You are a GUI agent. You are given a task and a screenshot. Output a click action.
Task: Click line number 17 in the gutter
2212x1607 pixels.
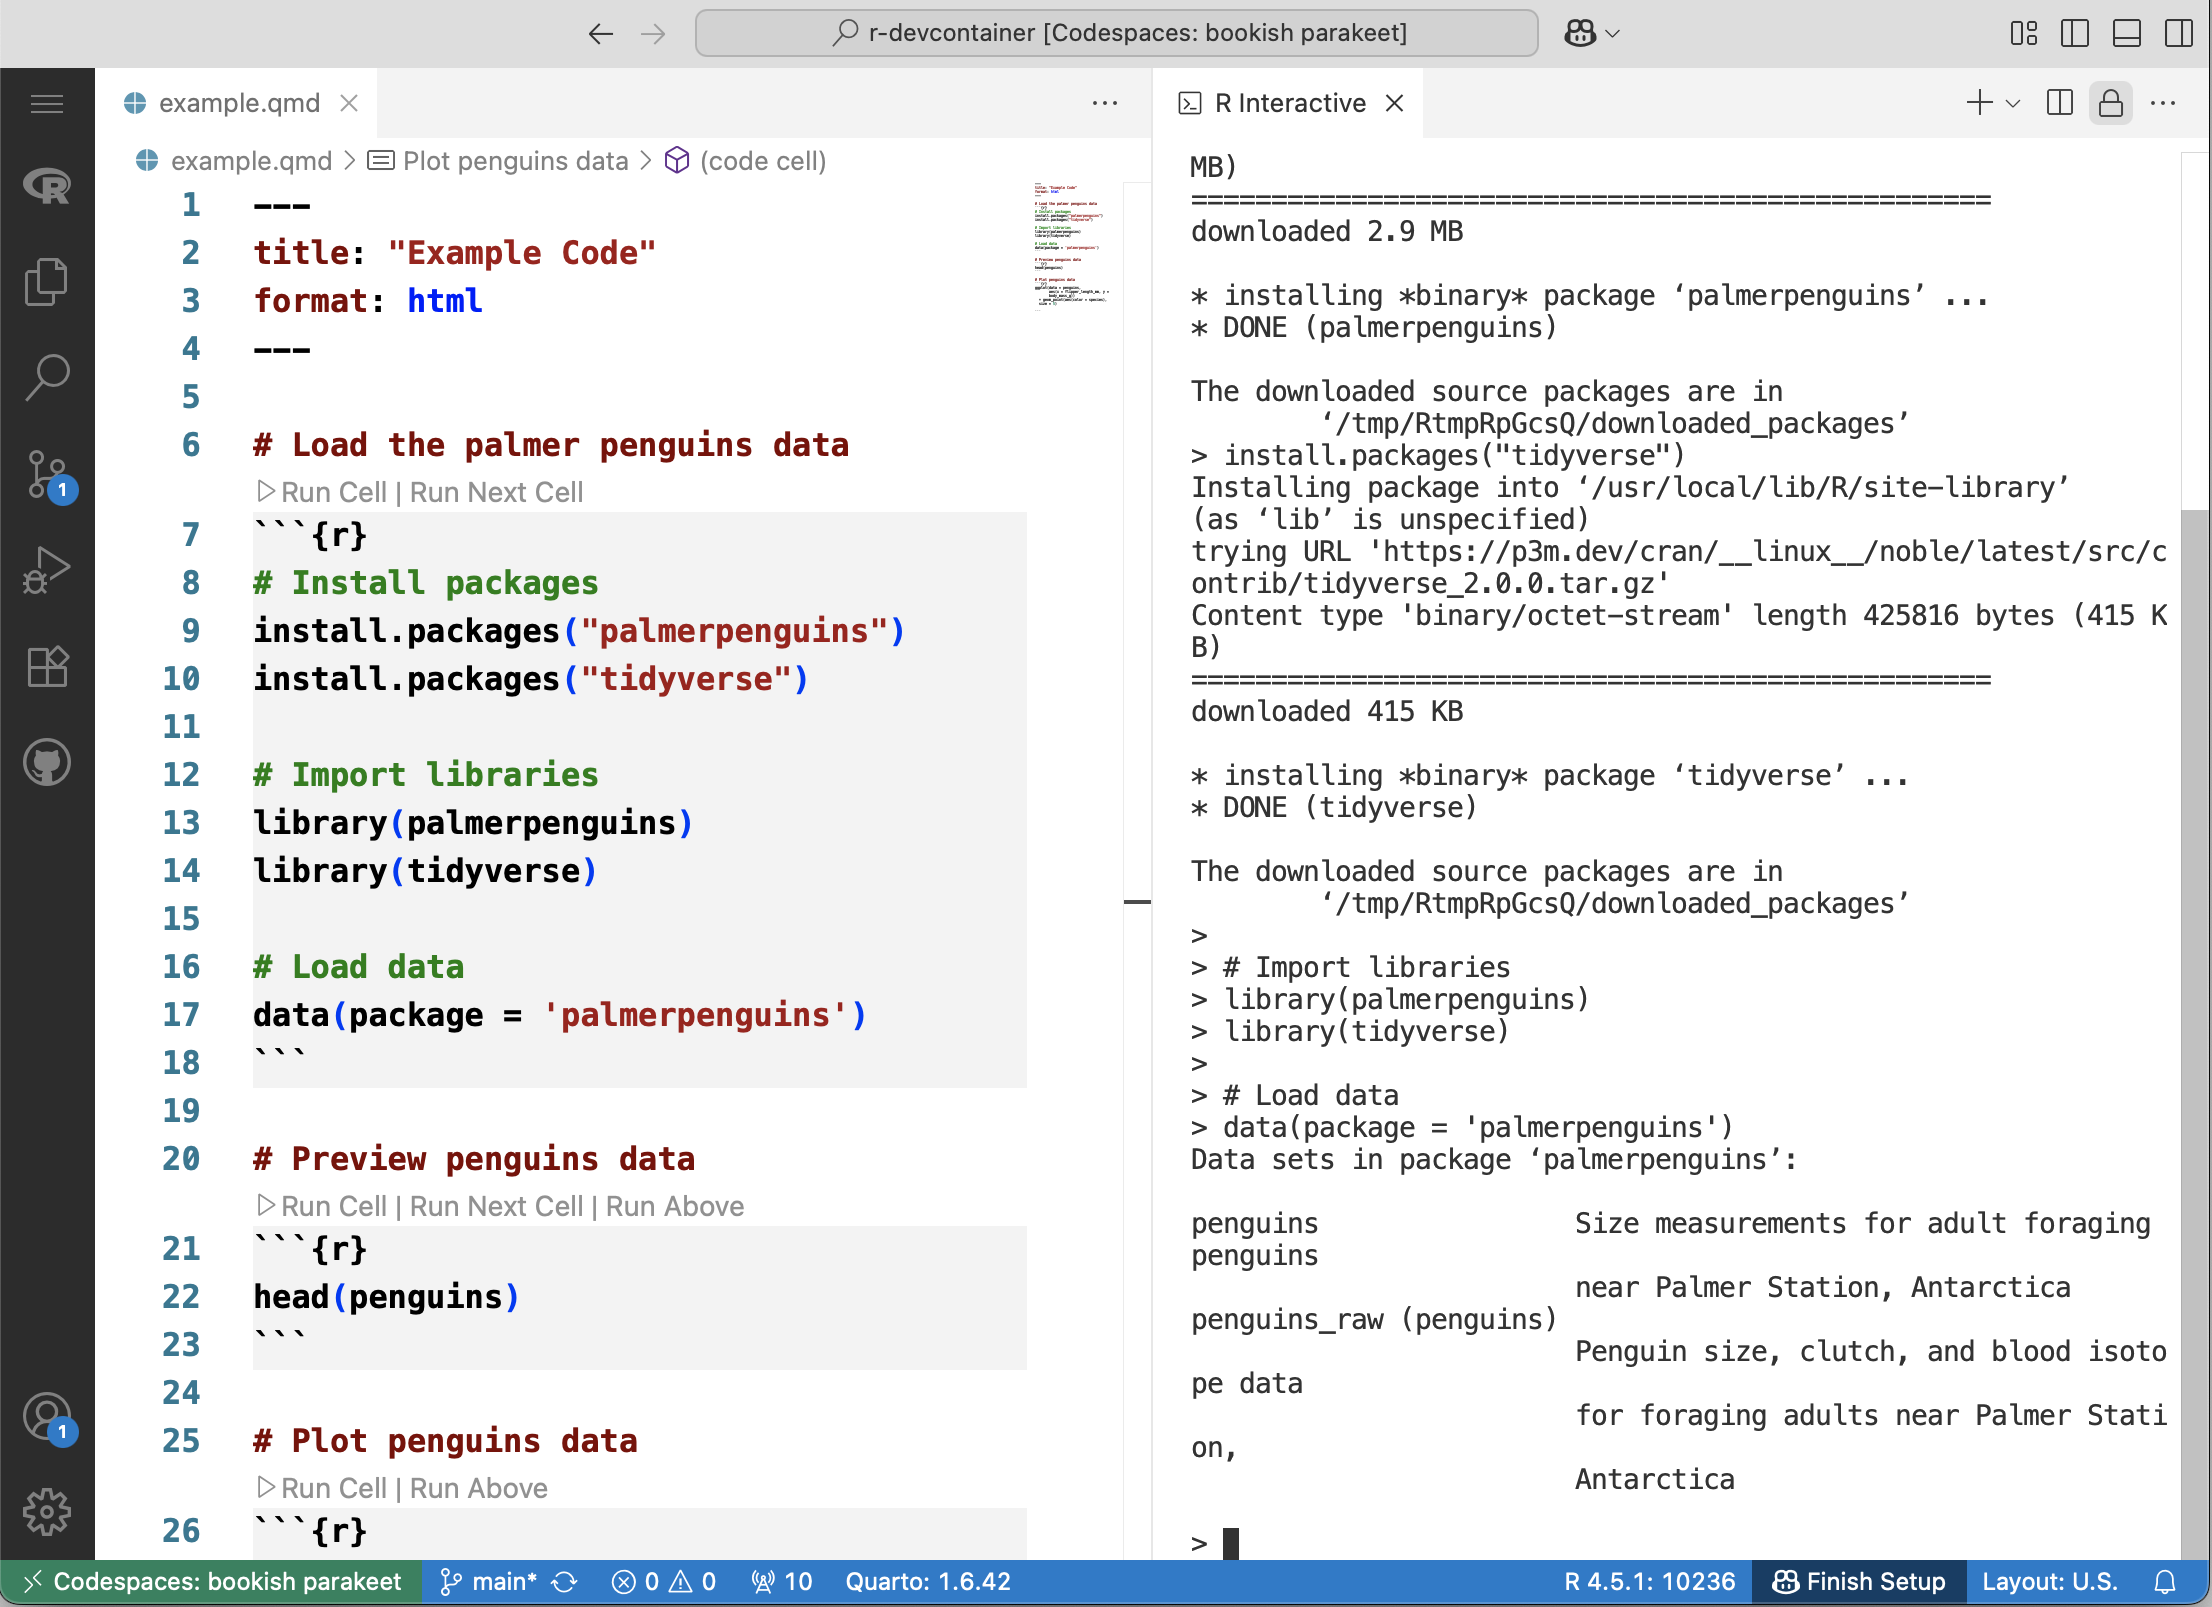181,1014
